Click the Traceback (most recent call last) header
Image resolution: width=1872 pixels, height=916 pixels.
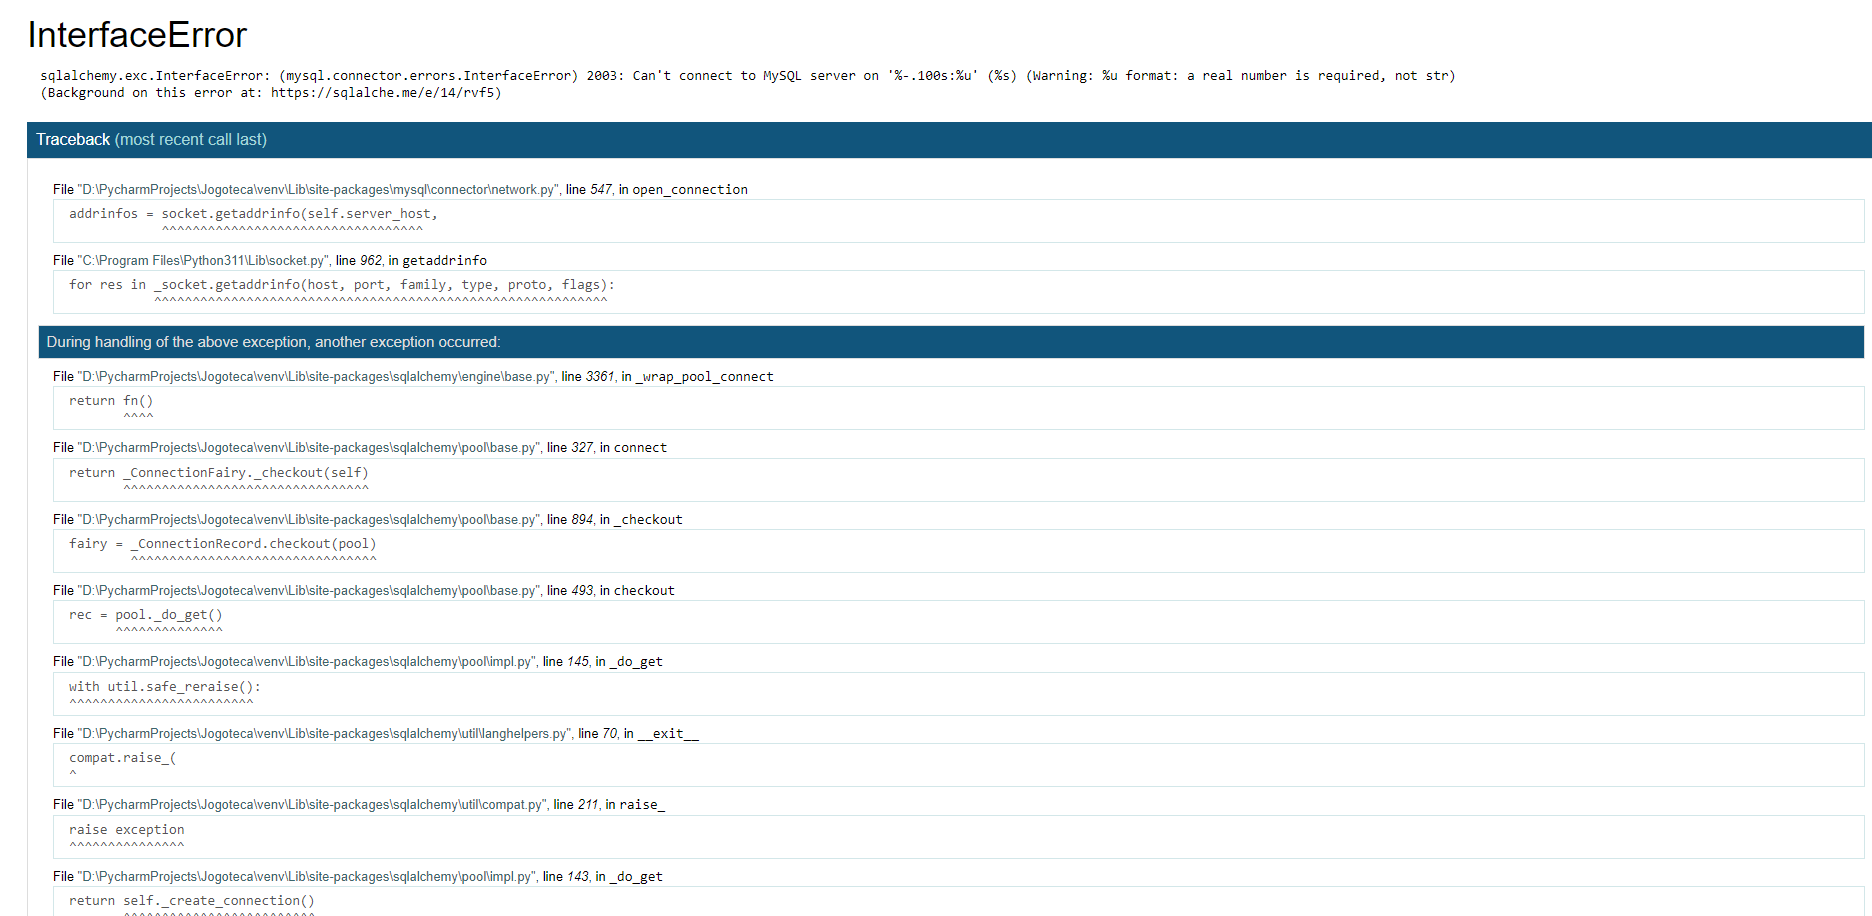(x=949, y=140)
